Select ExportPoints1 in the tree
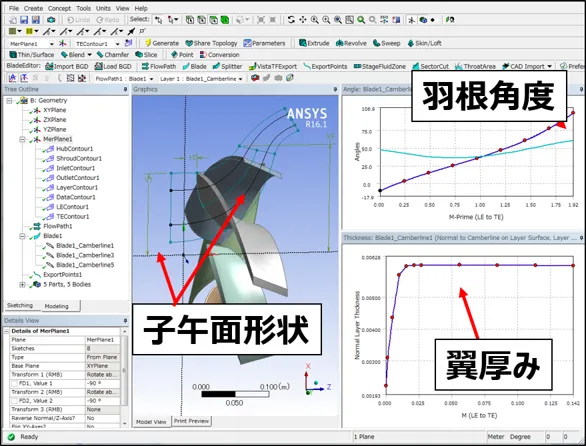The height and width of the screenshot is (446, 586). point(62,275)
